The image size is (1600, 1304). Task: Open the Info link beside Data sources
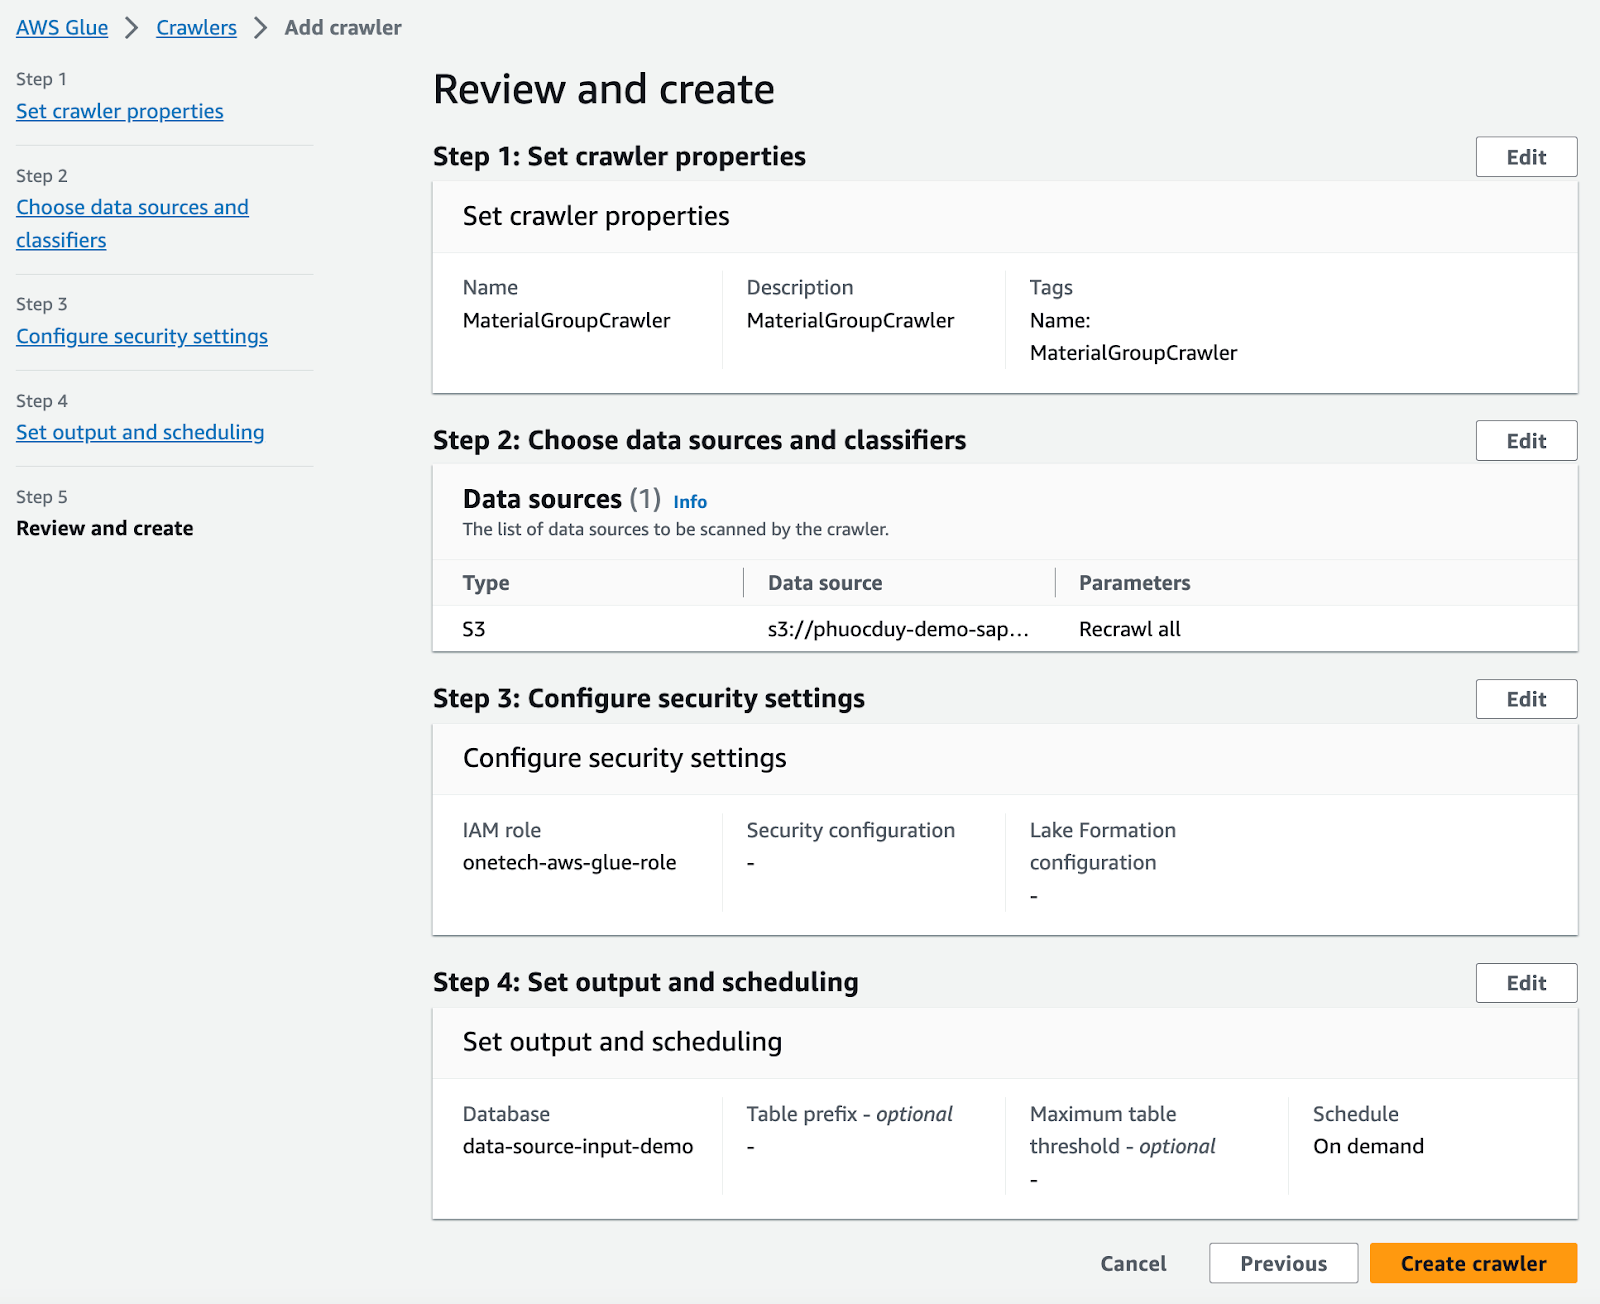(x=690, y=502)
